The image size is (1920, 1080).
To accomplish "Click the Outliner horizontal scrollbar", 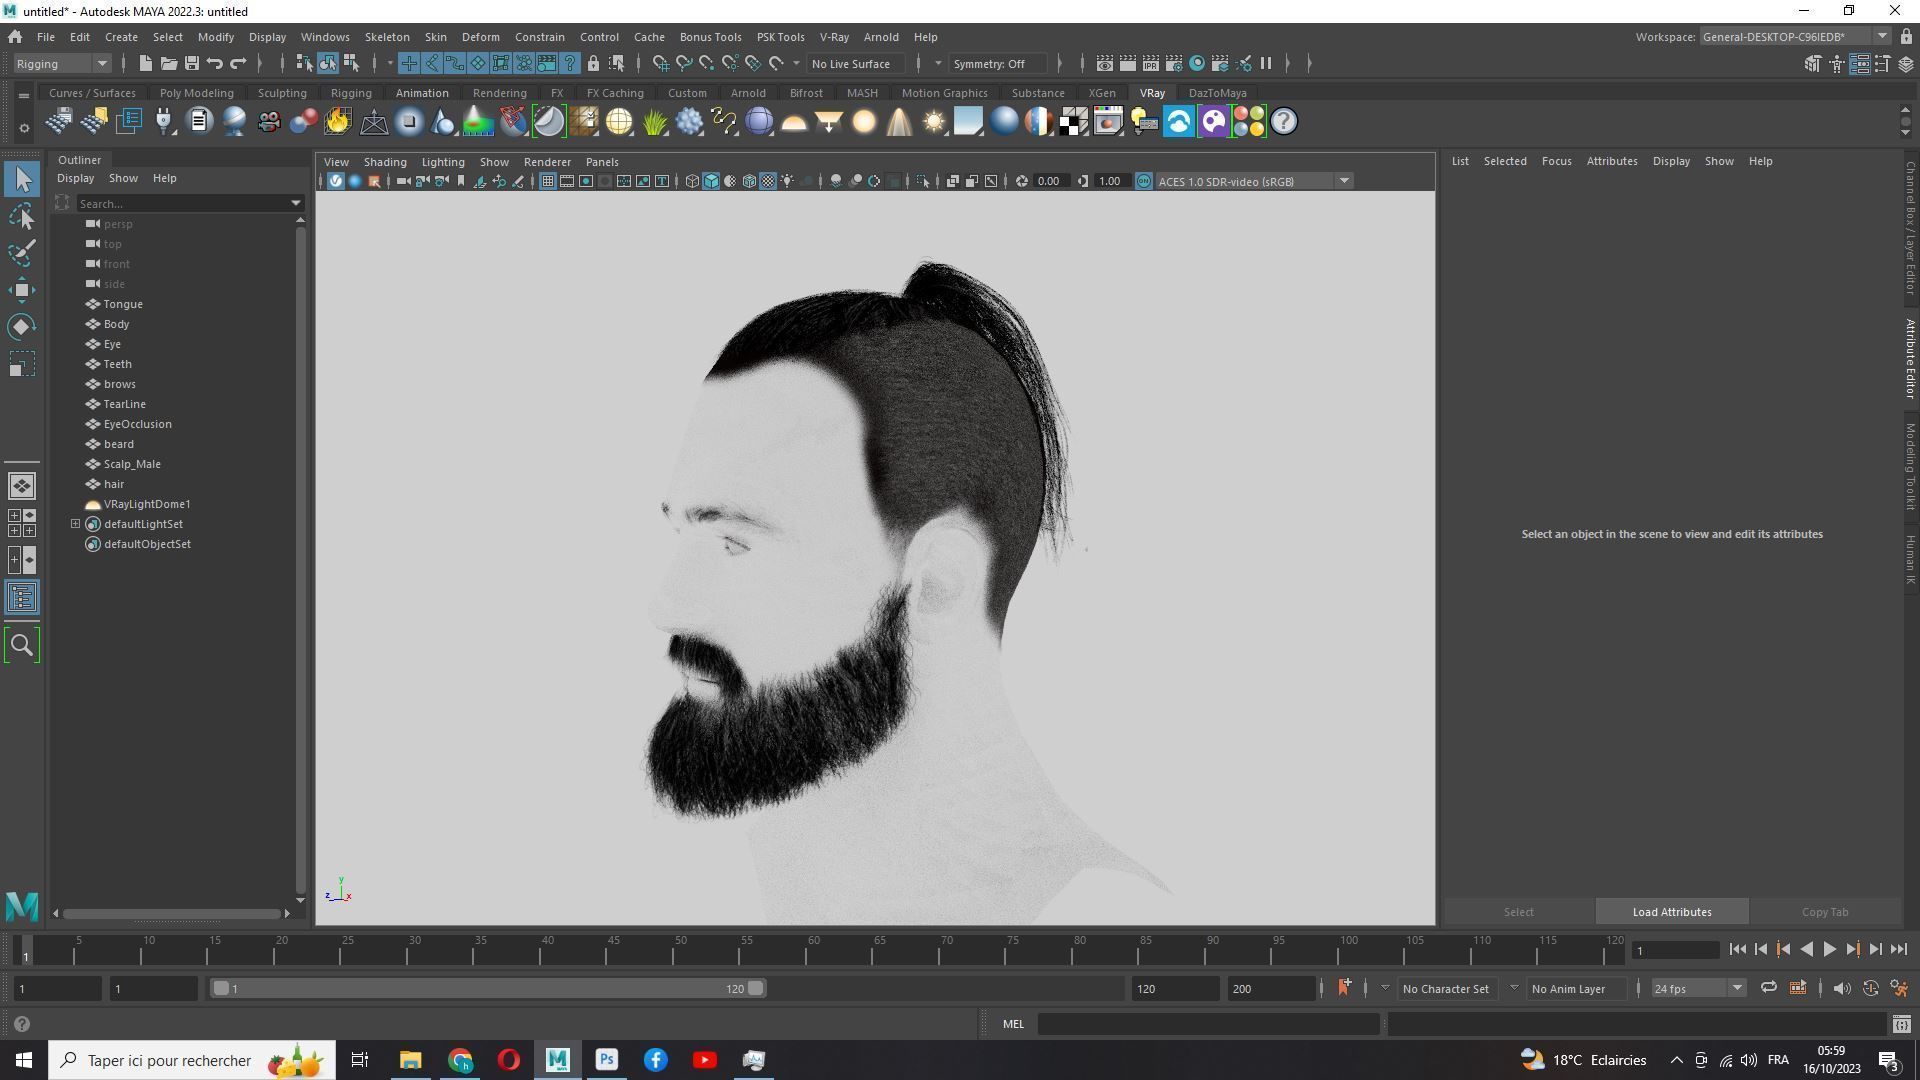I will 171,914.
